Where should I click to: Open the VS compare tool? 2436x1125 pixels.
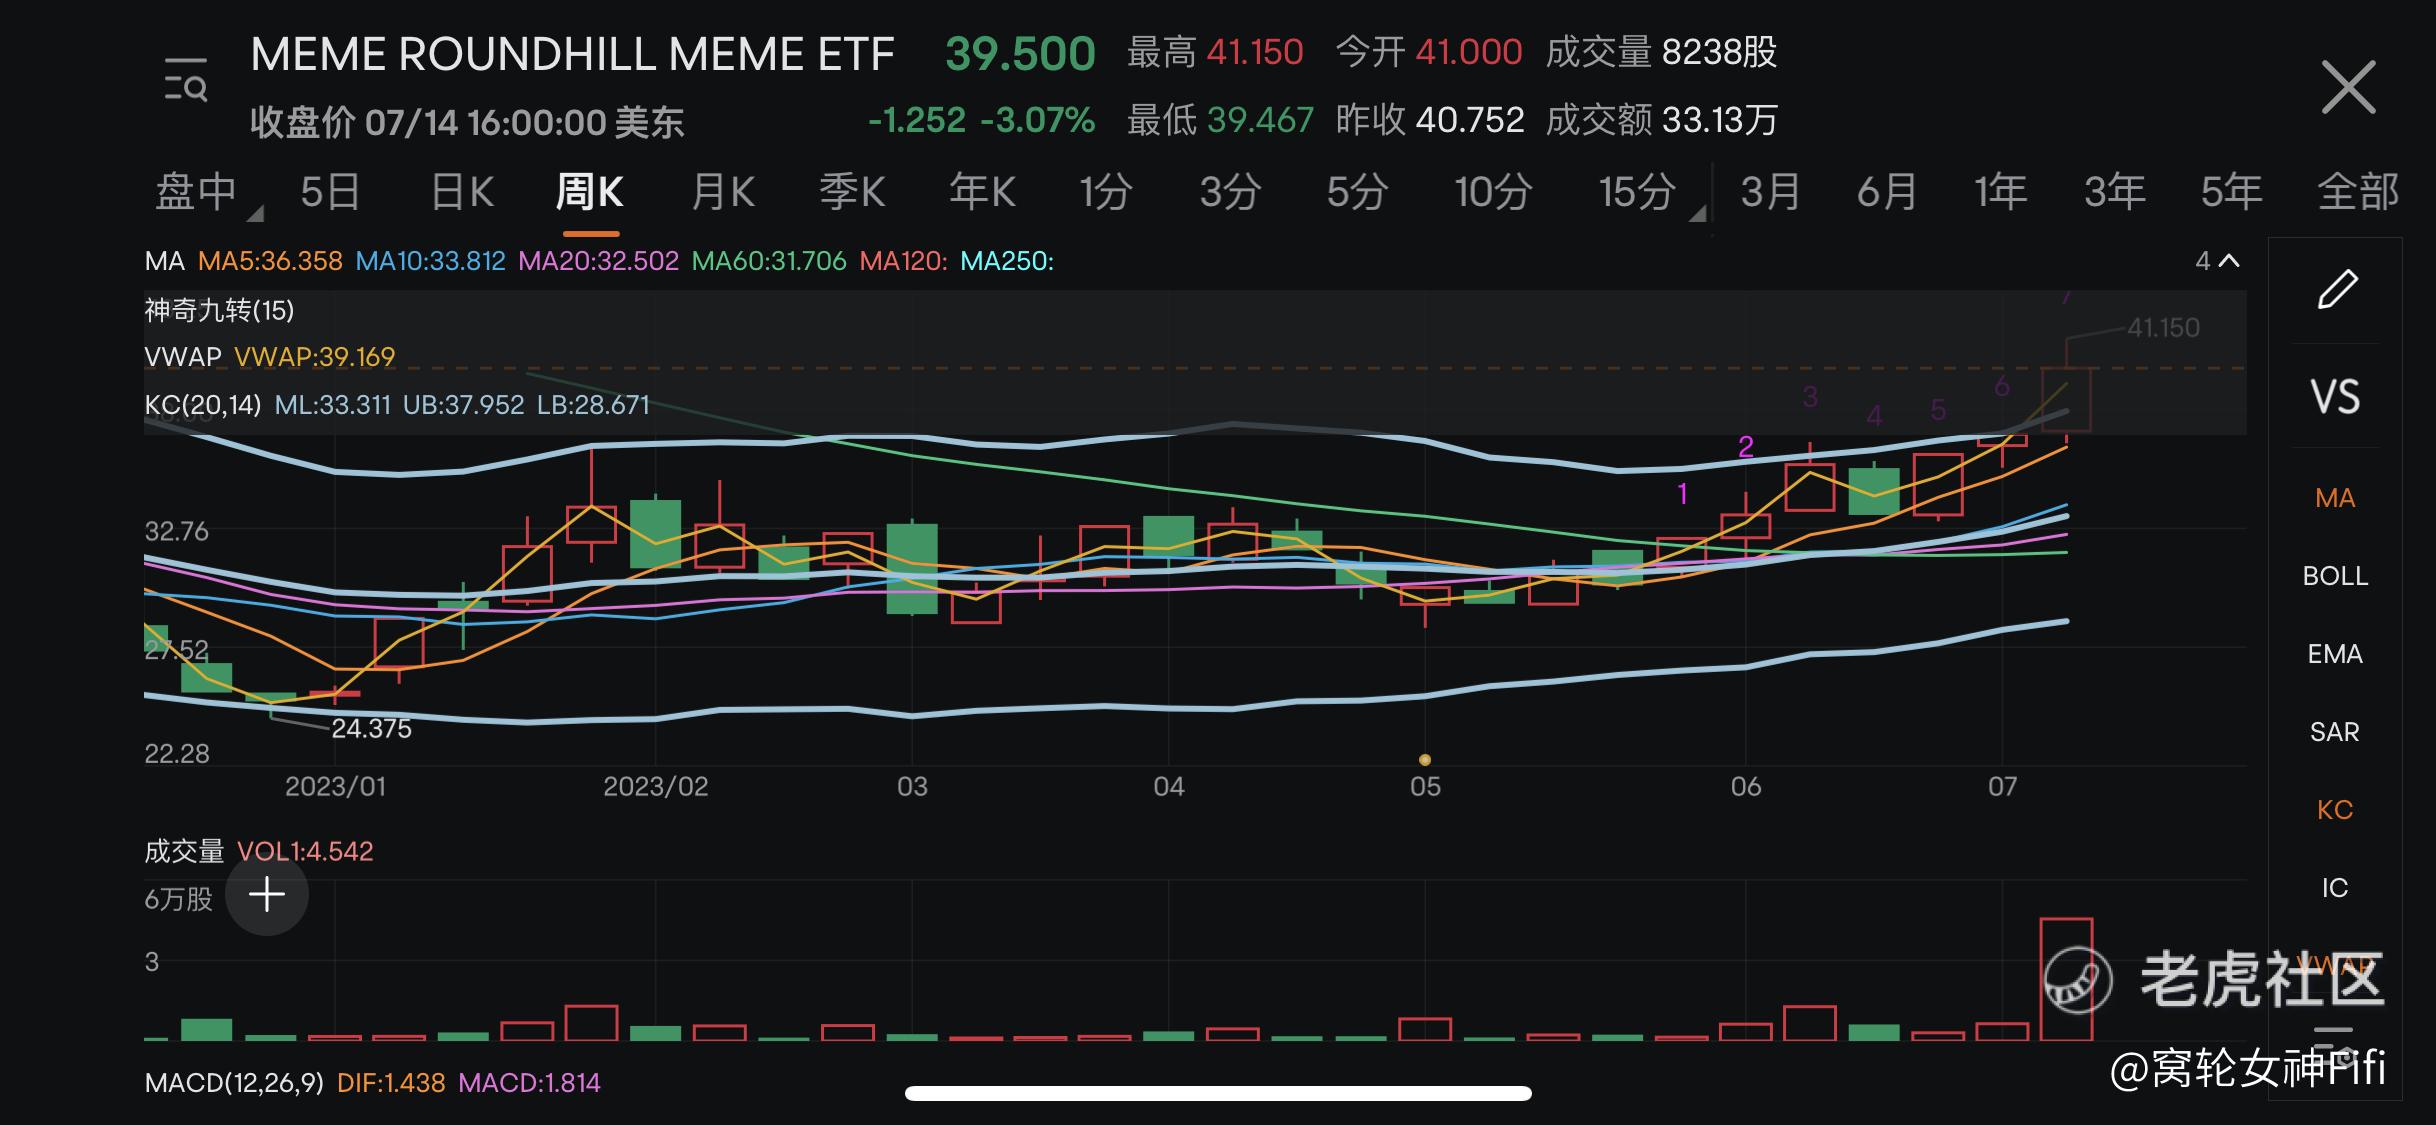[x=2334, y=398]
